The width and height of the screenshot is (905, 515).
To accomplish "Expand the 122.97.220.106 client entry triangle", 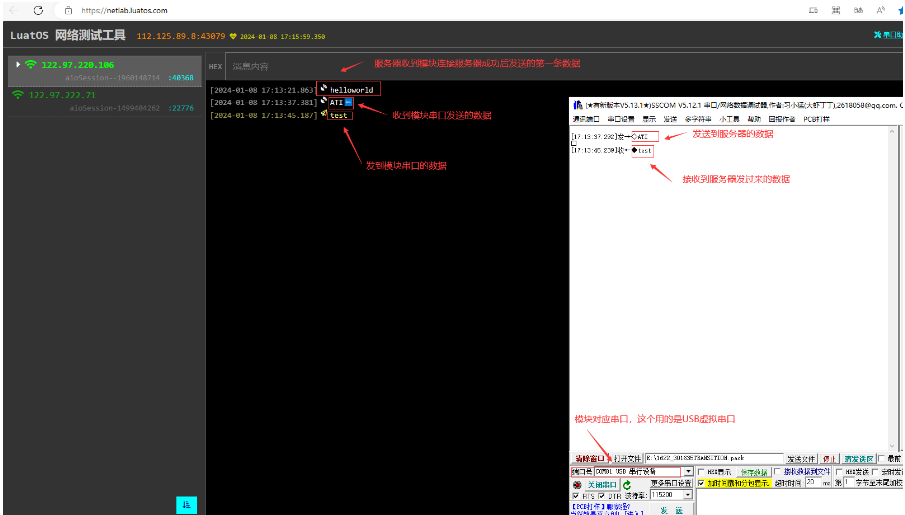I will click(x=18, y=65).
